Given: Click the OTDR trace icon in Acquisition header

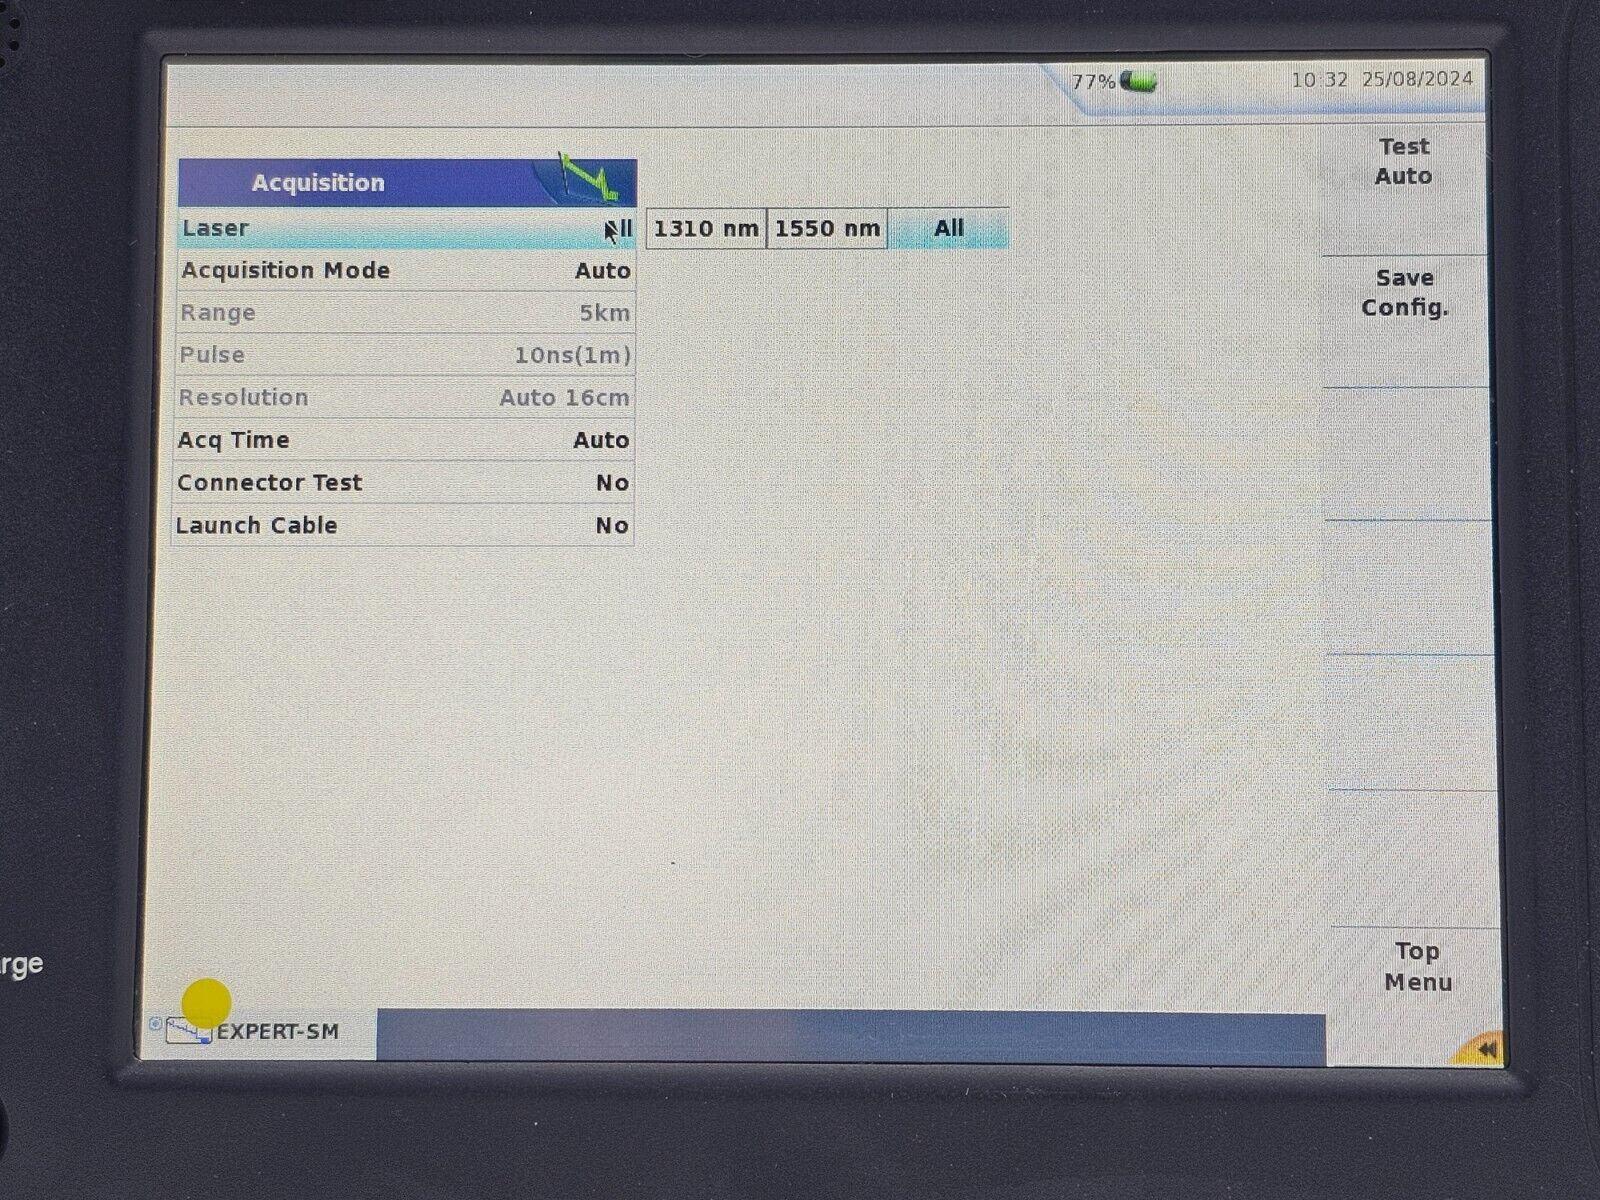Looking at the screenshot, I should tap(589, 180).
